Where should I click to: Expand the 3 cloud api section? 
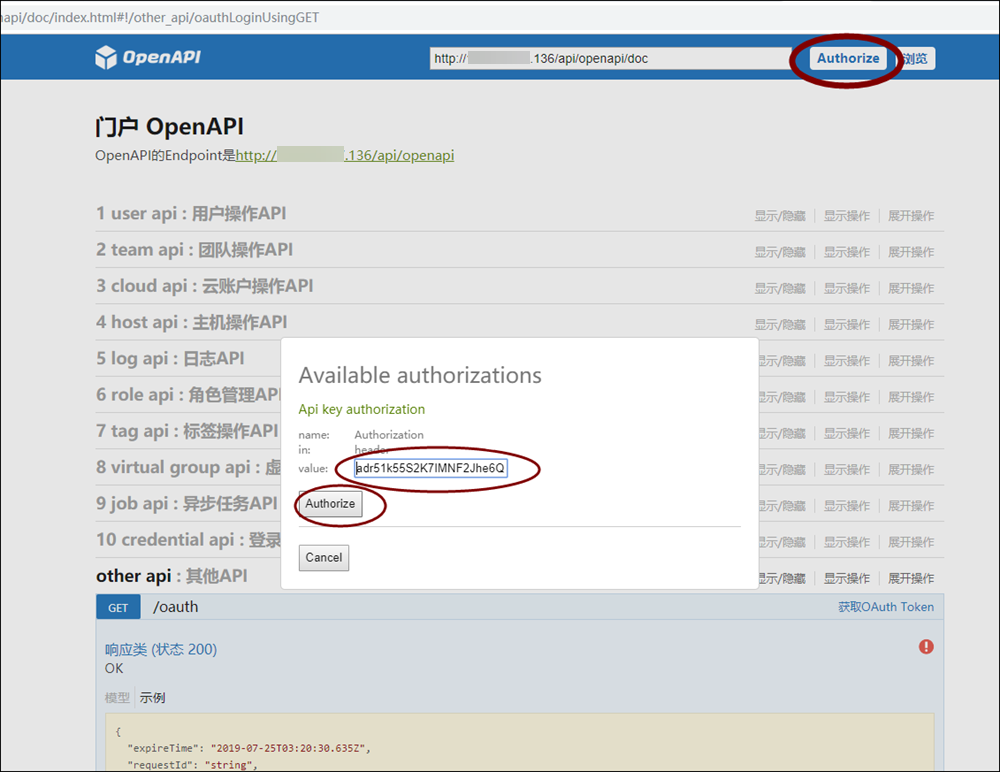coord(204,286)
